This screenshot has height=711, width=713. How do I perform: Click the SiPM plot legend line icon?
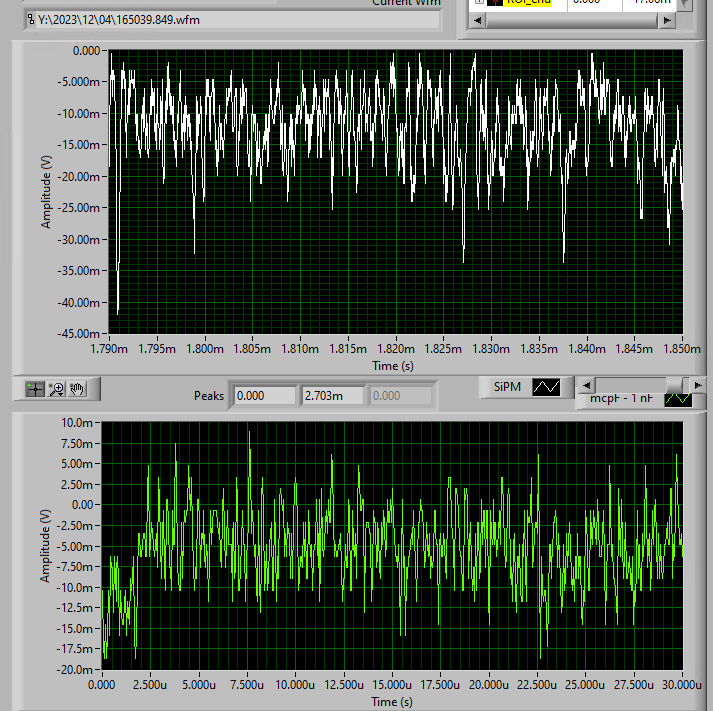(547, 386)
